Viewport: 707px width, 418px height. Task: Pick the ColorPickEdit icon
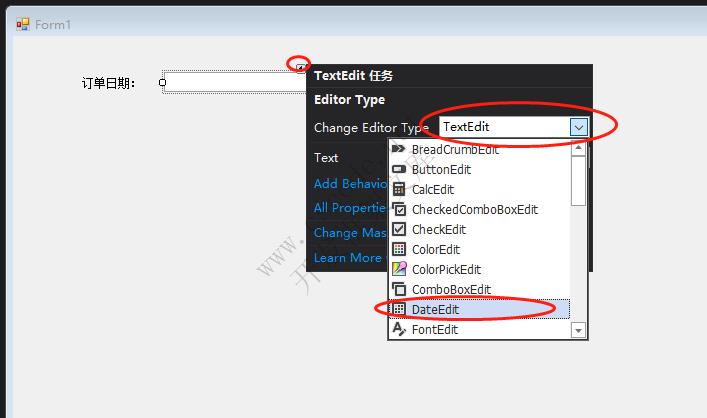coord(399,269)
